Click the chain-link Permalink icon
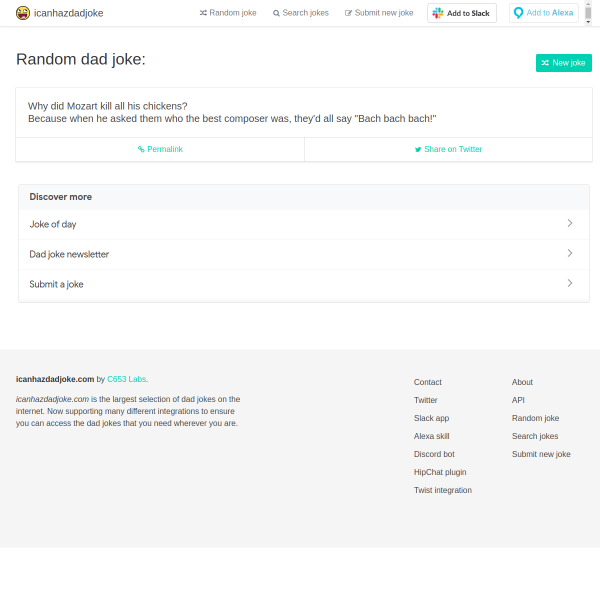 coord(141,149)
